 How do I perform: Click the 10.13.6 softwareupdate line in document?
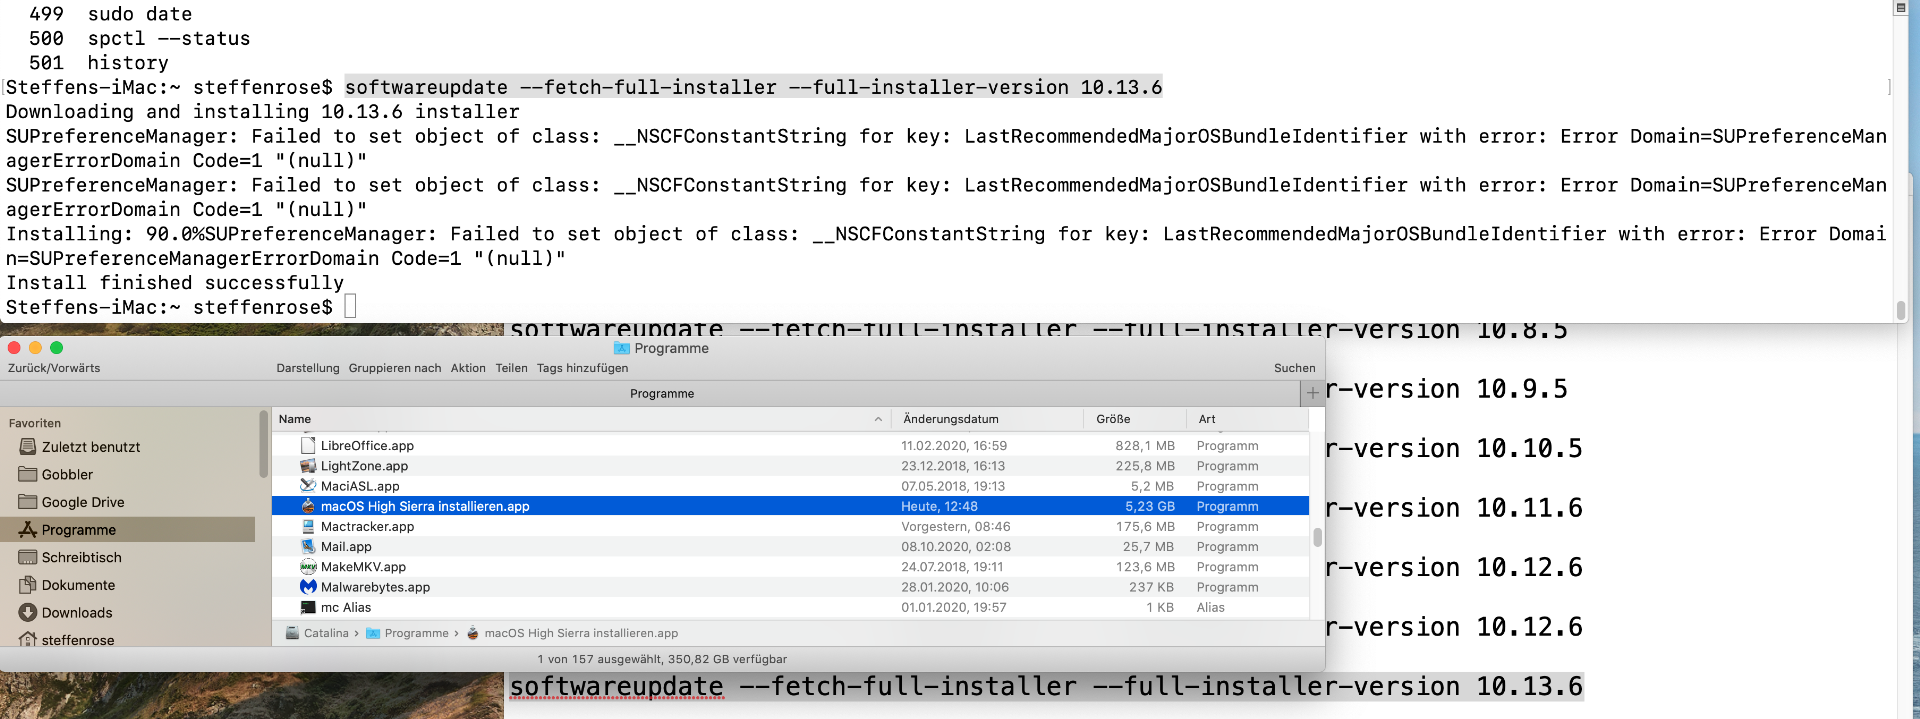click(x=1046, y=686)
